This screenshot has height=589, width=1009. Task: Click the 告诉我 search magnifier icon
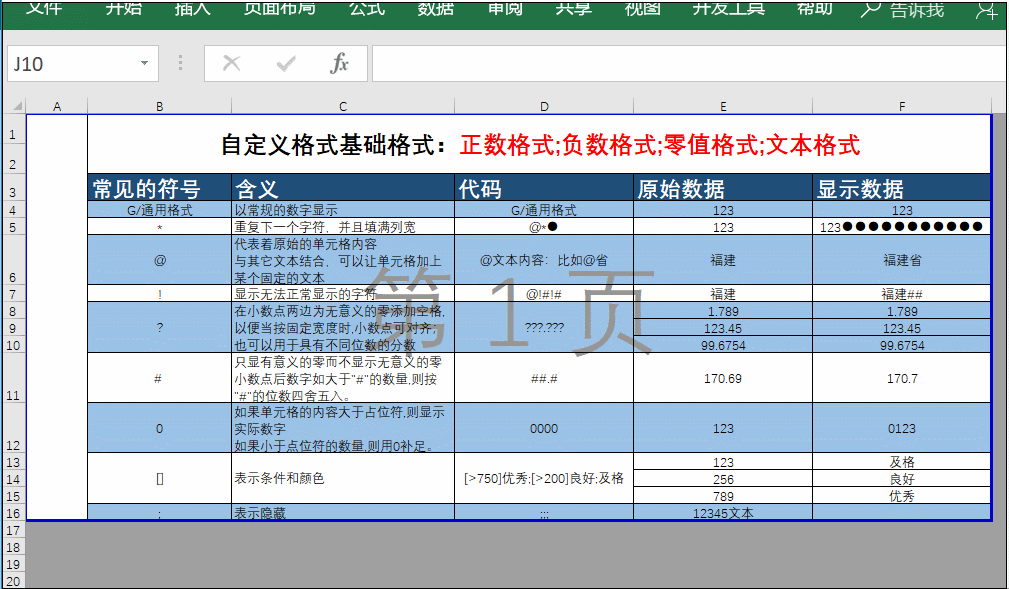871,9
